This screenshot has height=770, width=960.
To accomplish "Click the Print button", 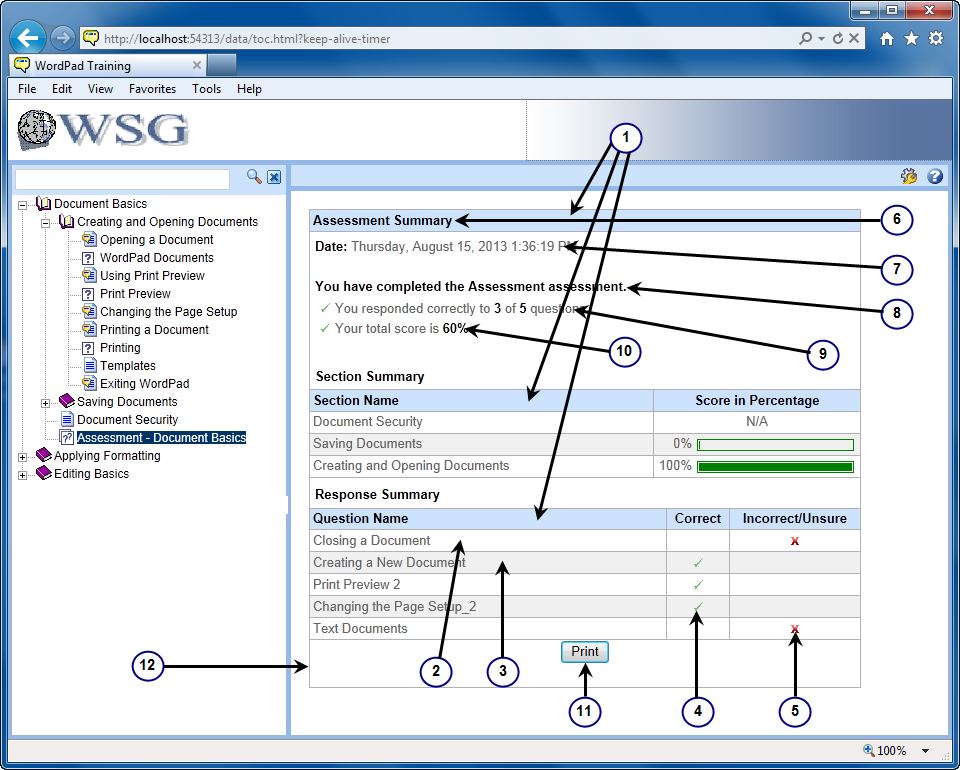I will pos(584,651).
